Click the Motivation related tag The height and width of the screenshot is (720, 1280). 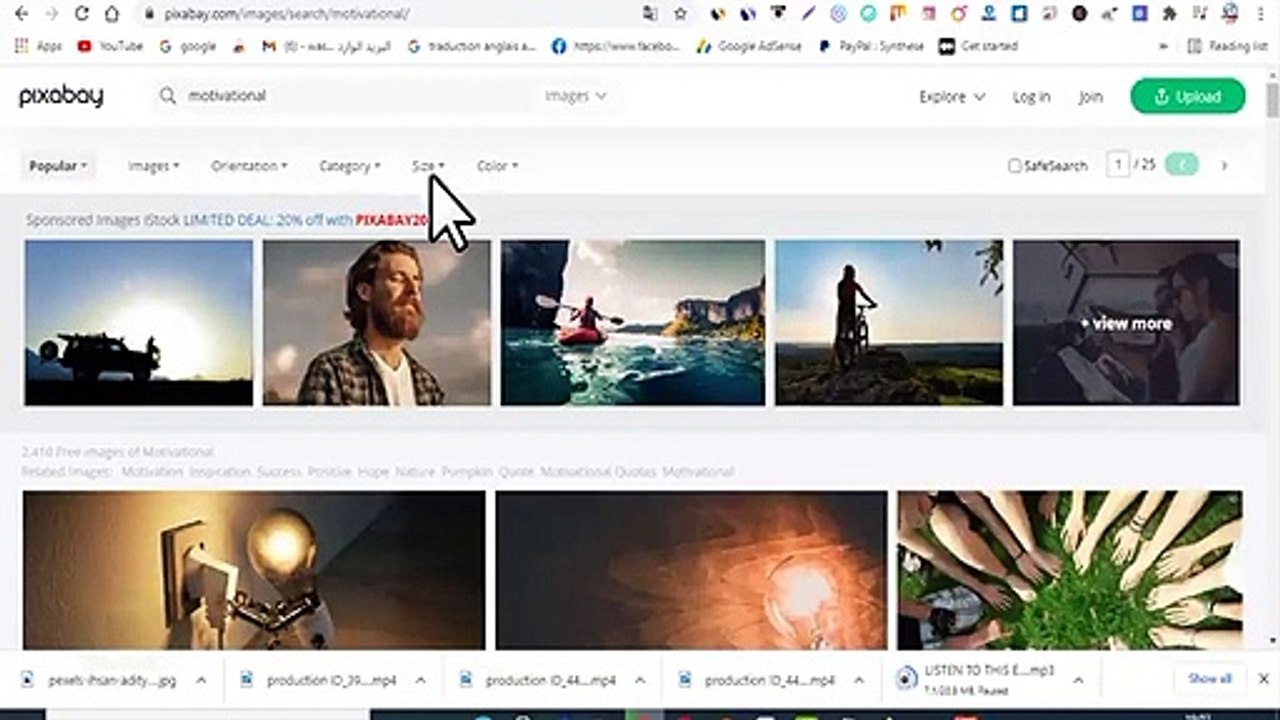click(152, 472)
